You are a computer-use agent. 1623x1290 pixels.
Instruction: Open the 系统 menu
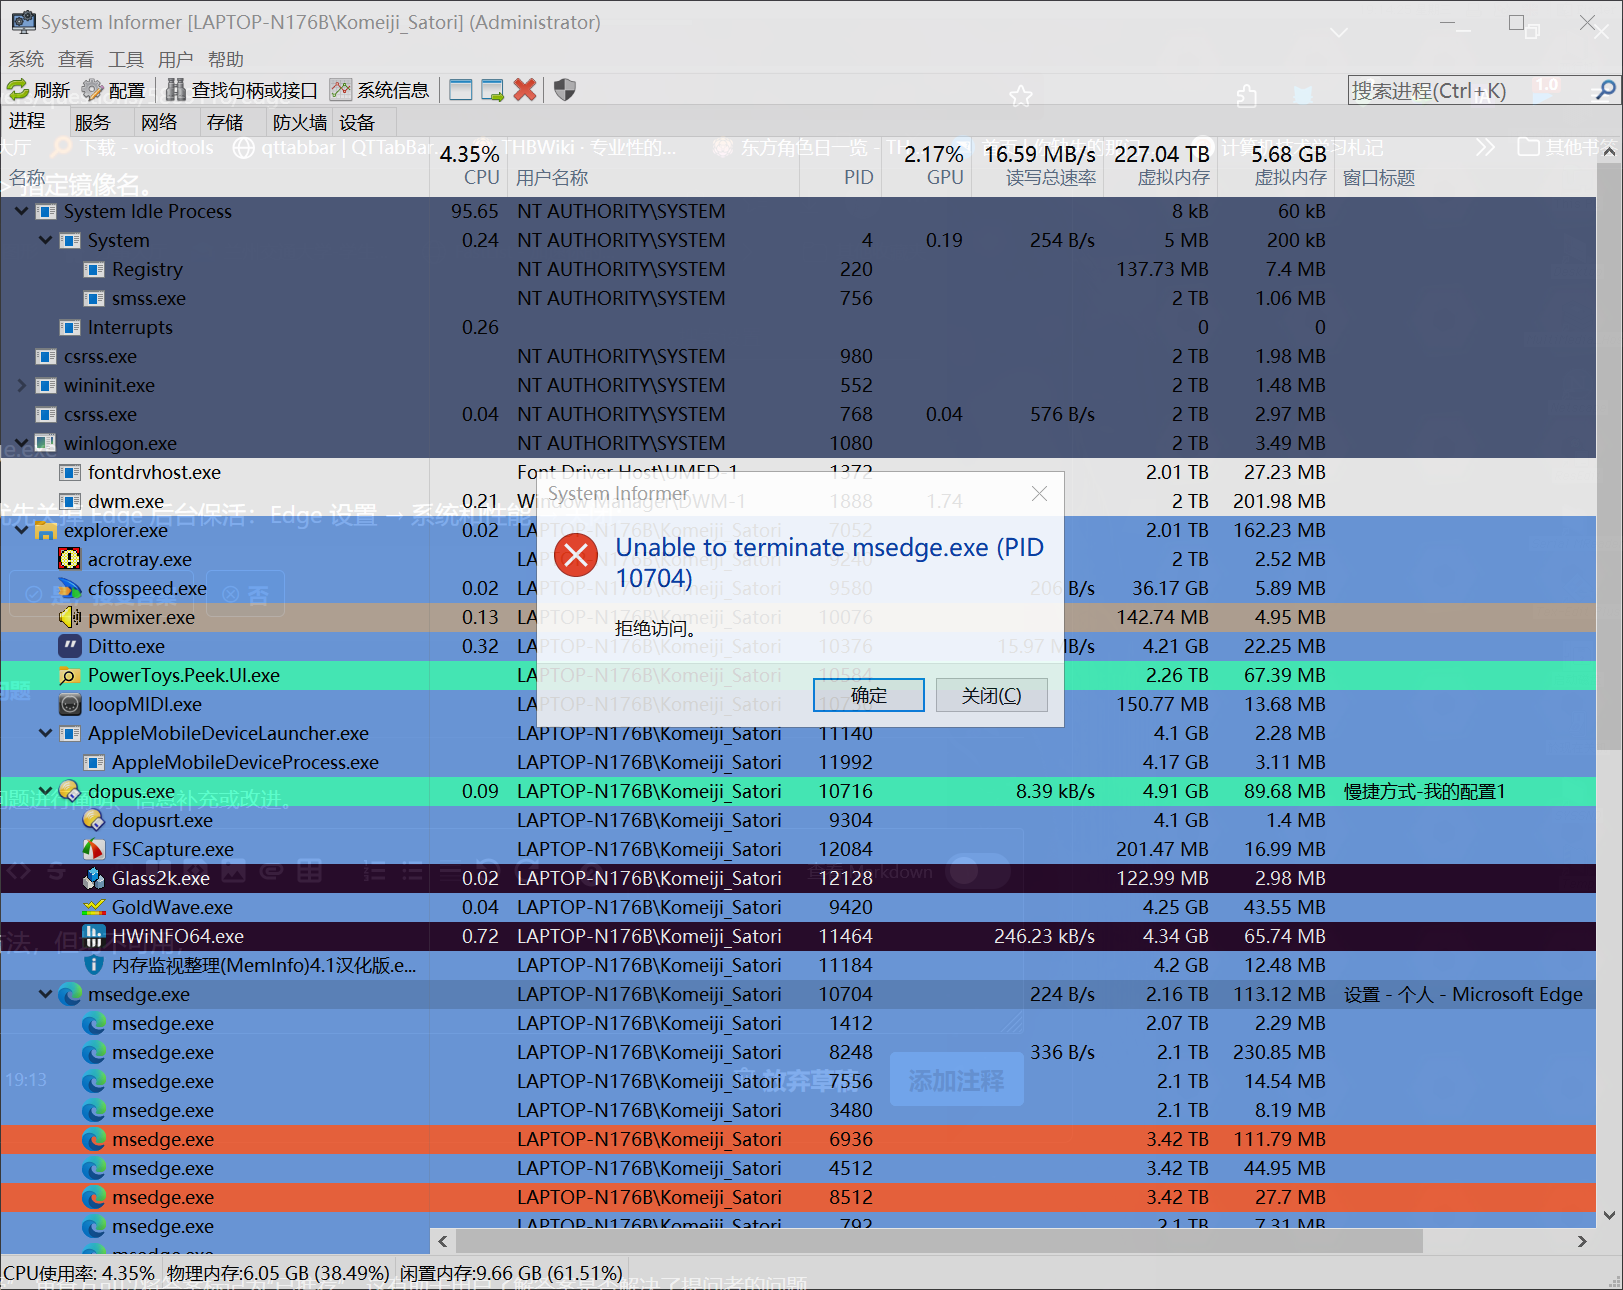[x=26, y=59]
